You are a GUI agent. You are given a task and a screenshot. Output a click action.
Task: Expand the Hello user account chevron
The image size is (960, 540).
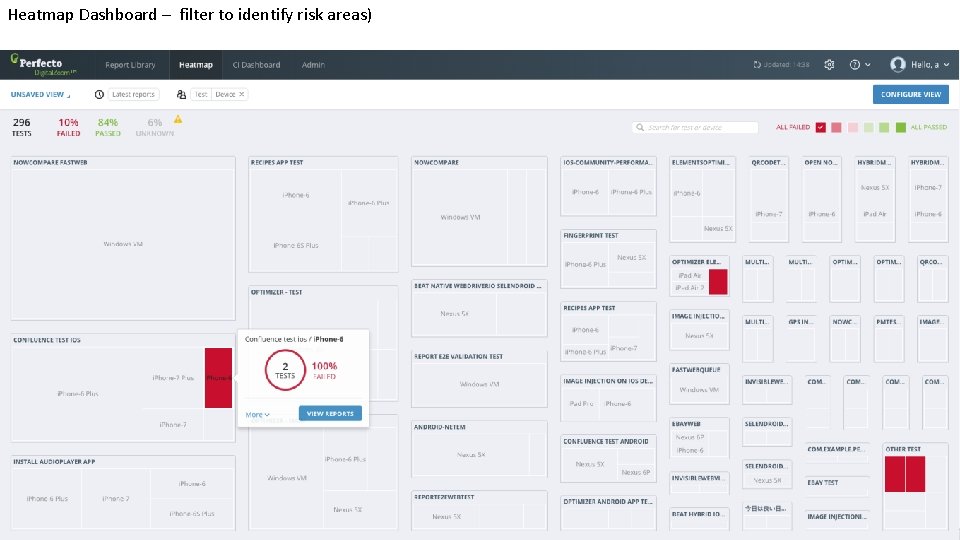(x=946, y=65)
